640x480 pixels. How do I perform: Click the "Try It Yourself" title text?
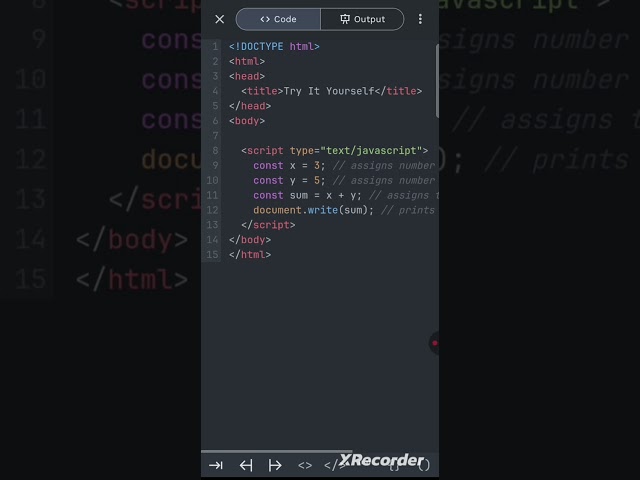329,91
